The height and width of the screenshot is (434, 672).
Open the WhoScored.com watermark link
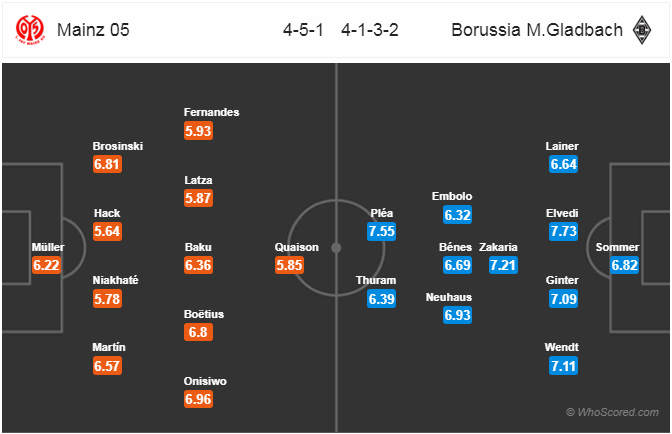coord(612,412)
